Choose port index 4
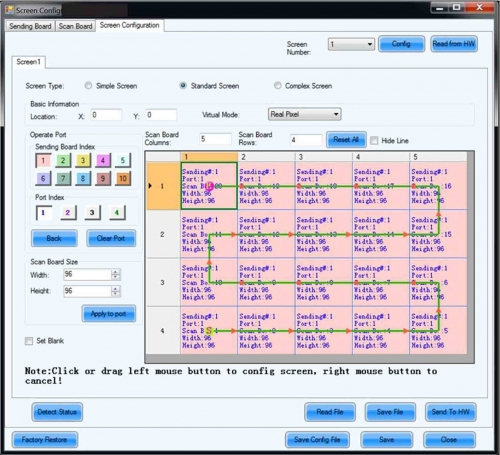Viewport: 500px width, 455px height. point(117,212)
